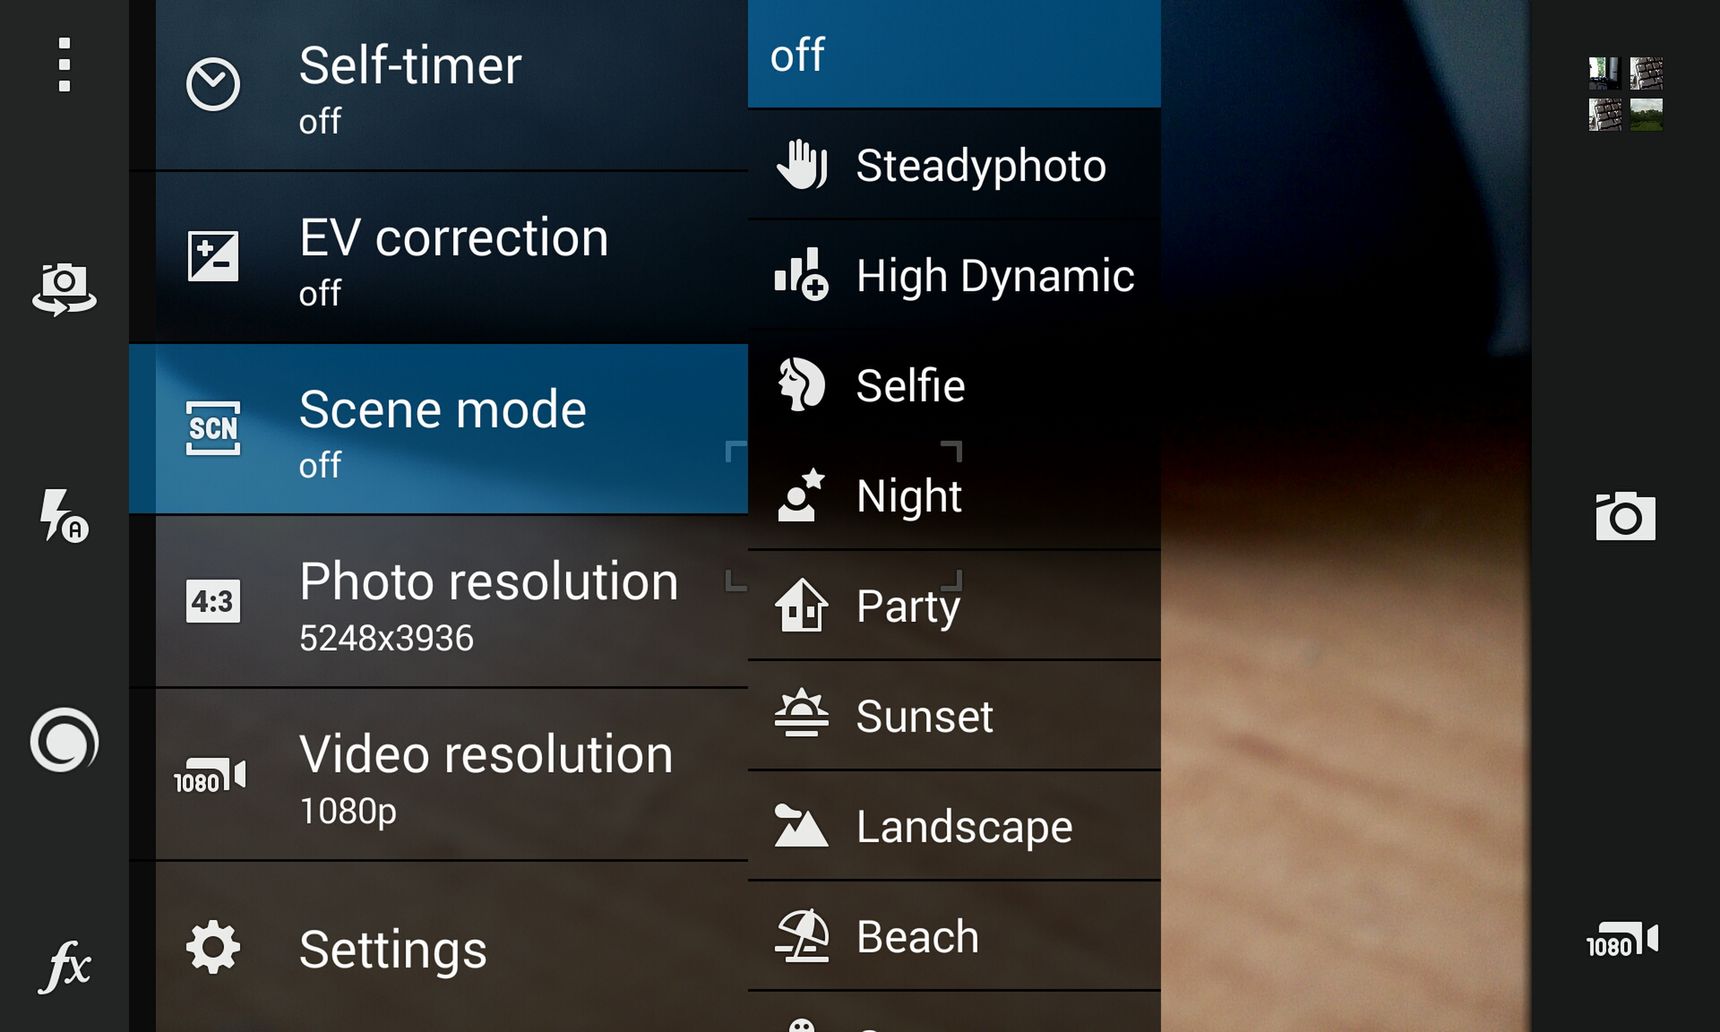This screenshot has height=1032, width=1720.
Task: Click the Settings gear icon
Action: (x=213, y=947)
